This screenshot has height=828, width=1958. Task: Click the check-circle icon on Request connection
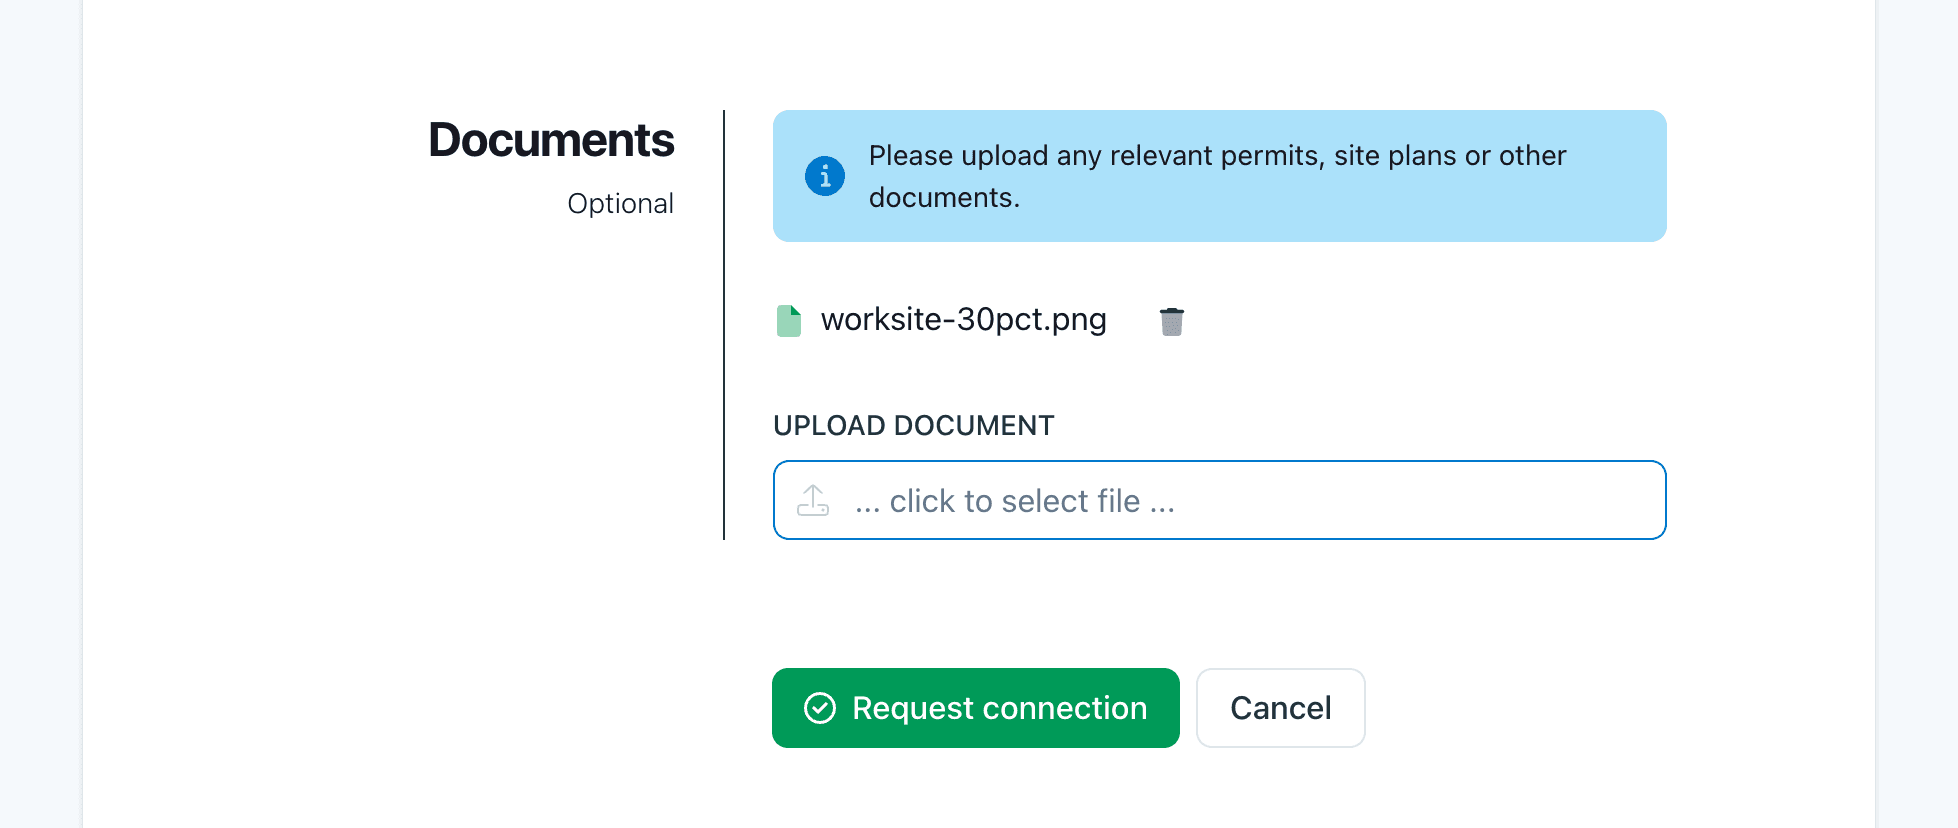pyautogui.click(x=820, y=708)
